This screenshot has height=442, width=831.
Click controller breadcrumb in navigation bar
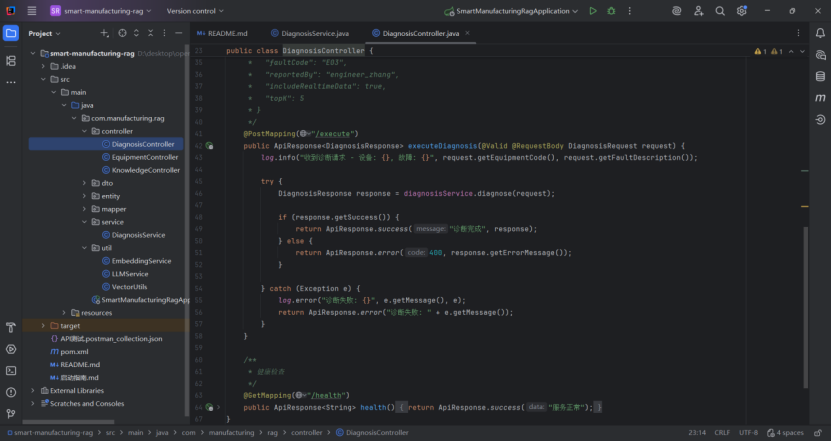coord(306,432)
